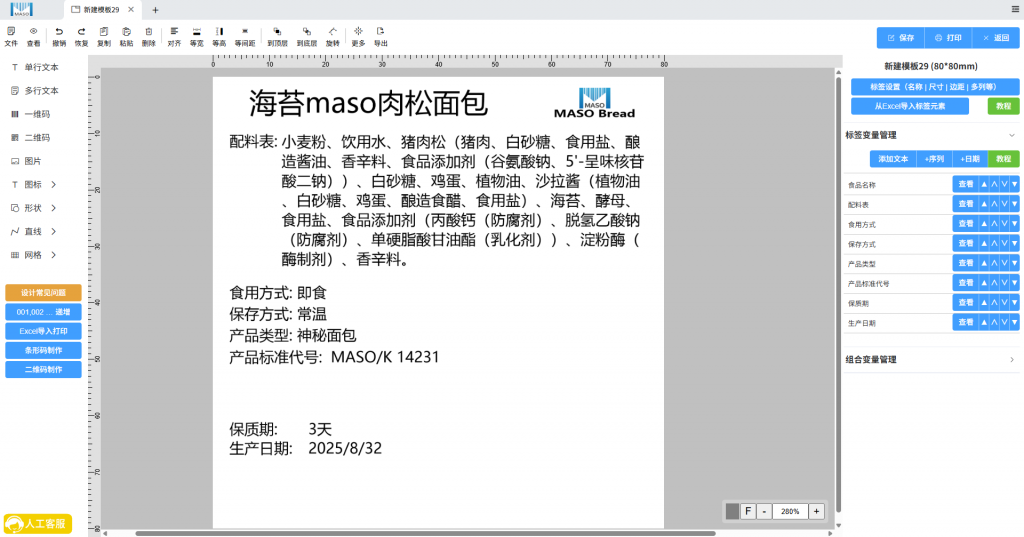
Task: Delete element using 删除 trash icon
Action: point(149,37)
